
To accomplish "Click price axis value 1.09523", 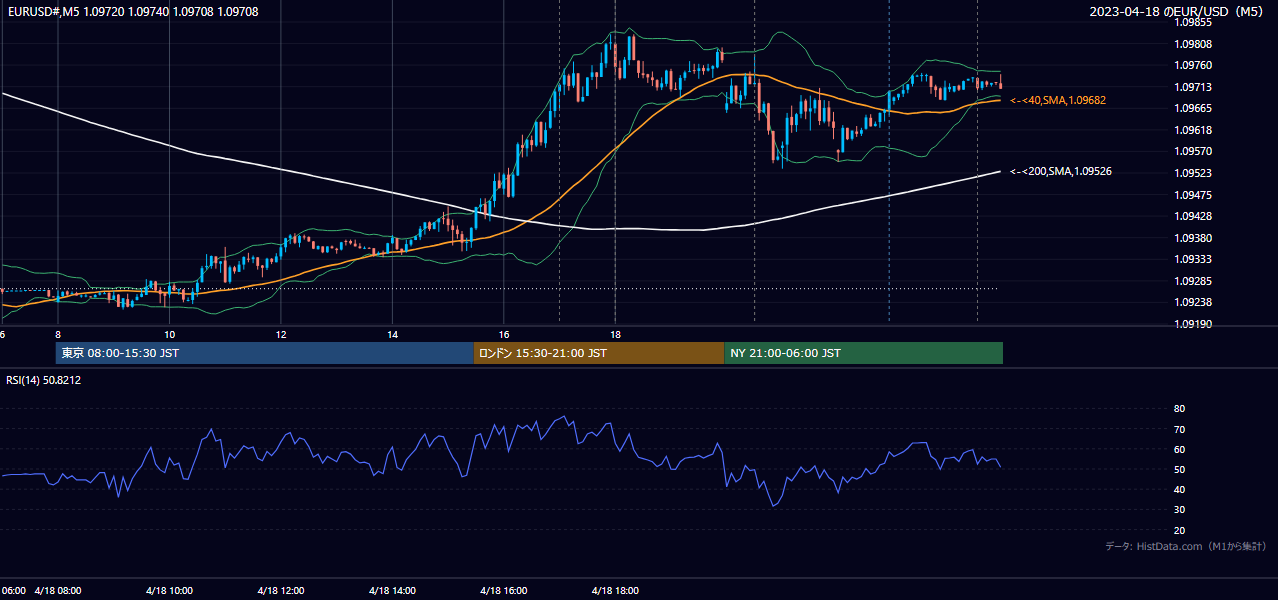I will click(x=1192, y=173).
